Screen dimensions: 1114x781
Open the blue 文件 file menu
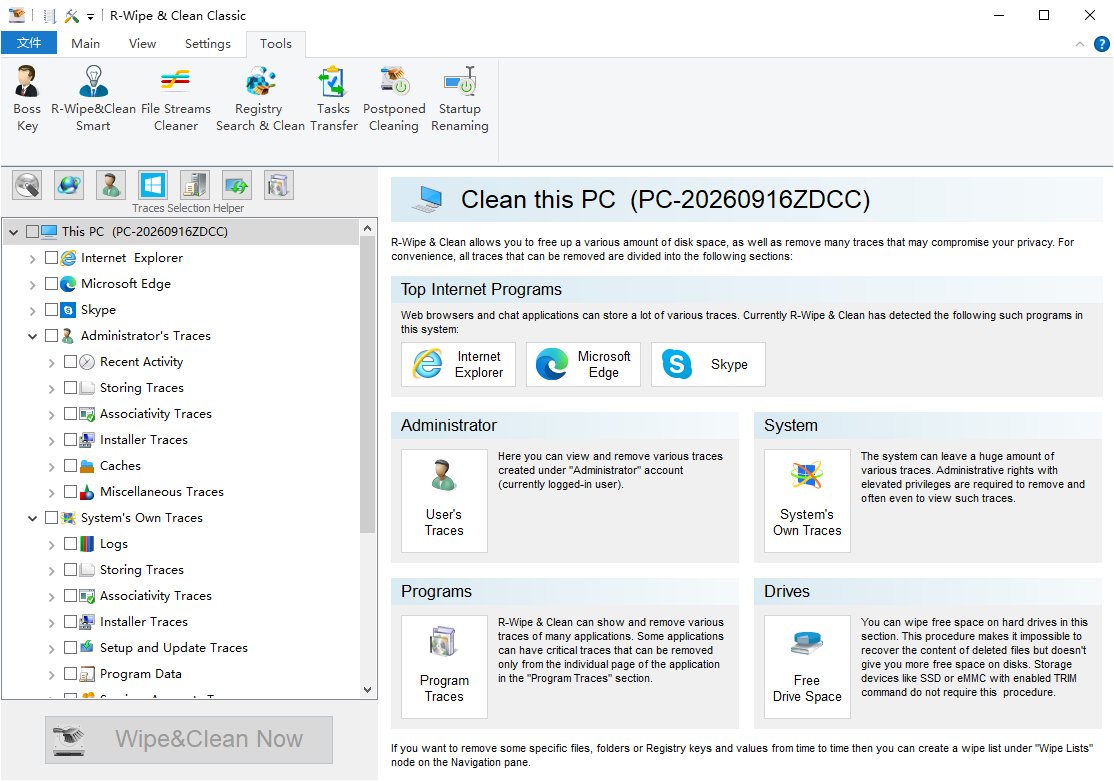[28, 43]
